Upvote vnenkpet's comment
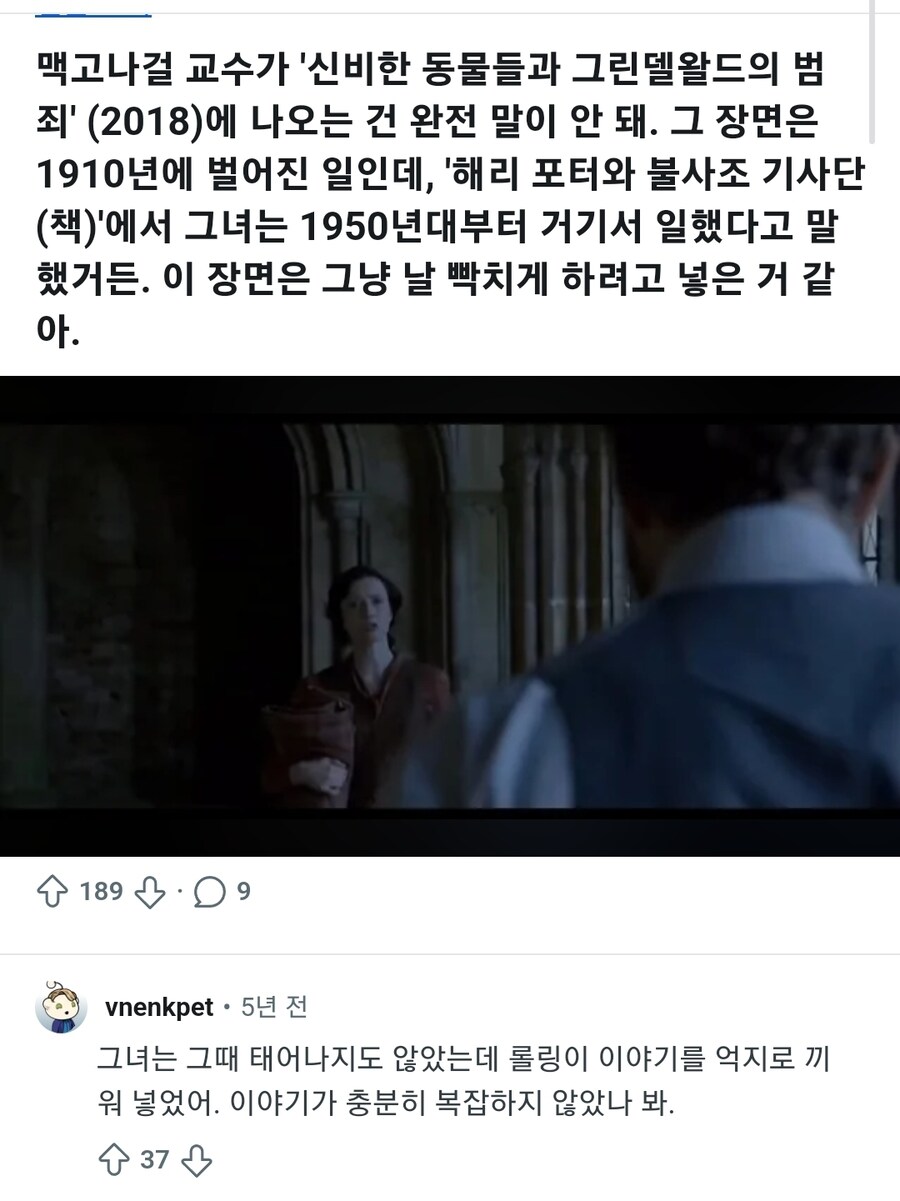Screen dimensions: 900x1201 [x=116, y=1160]
